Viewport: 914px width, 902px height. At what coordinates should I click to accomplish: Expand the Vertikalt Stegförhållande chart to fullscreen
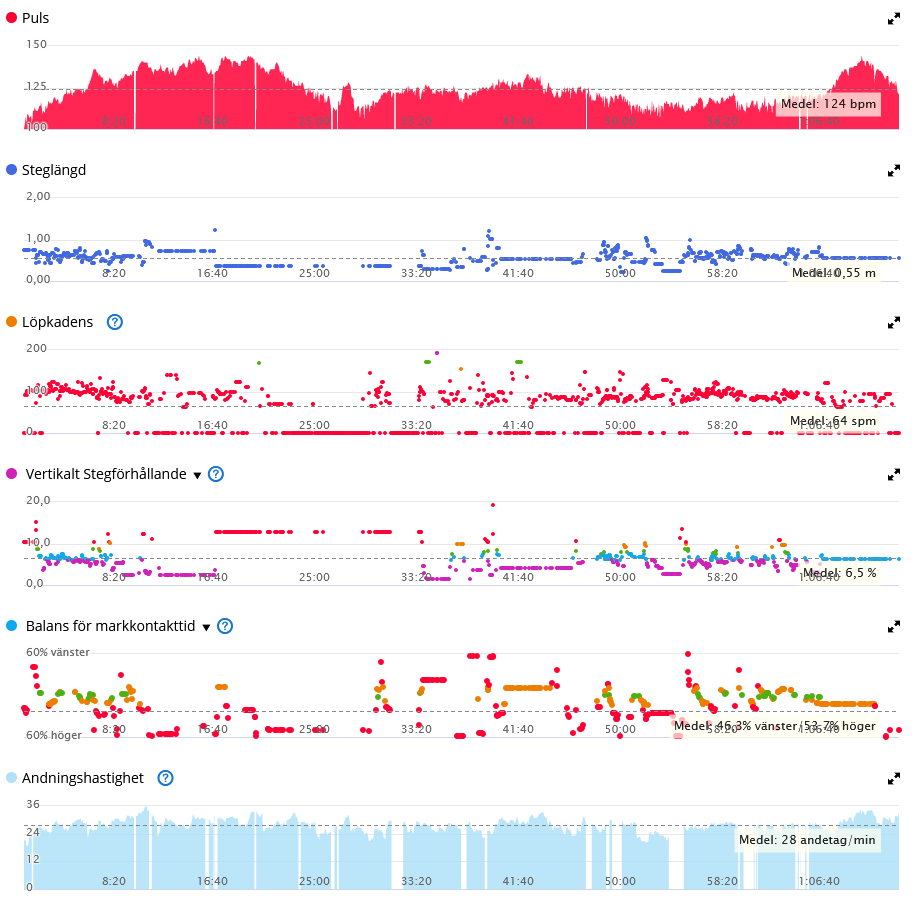(x=894, y=475)
